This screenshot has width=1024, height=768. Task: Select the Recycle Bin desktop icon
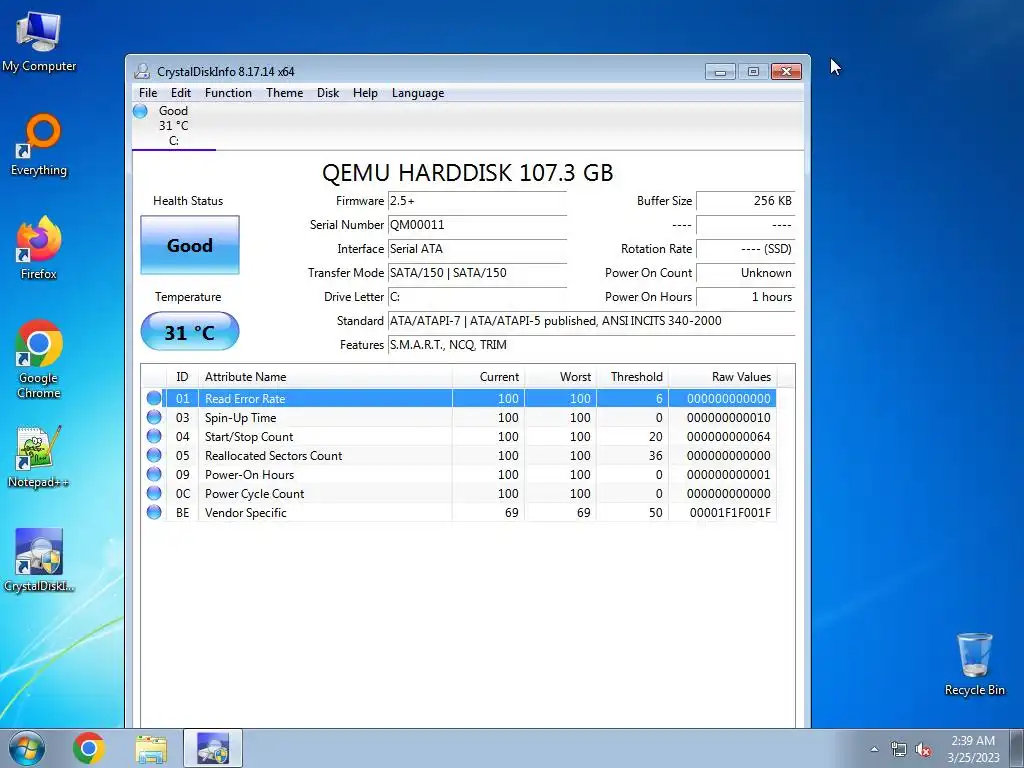[x=974, y=664]
